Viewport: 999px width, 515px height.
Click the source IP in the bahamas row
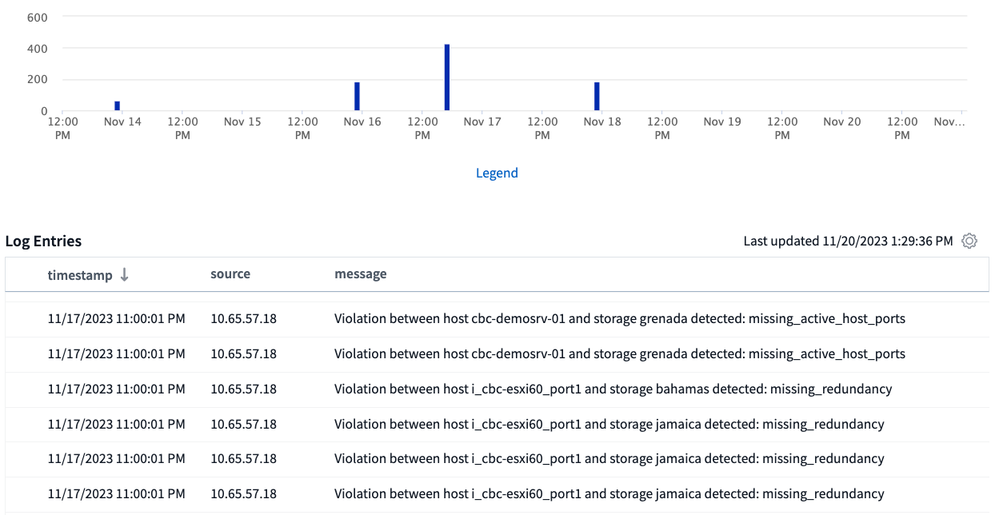[243, 389]
